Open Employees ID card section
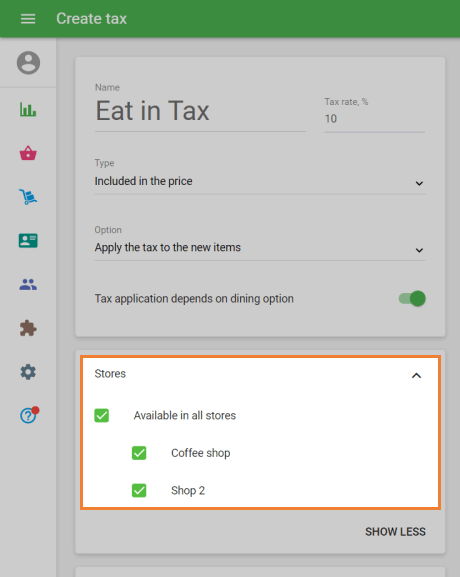Viewport: 460px width, 577px height. (x=28, y=241)
